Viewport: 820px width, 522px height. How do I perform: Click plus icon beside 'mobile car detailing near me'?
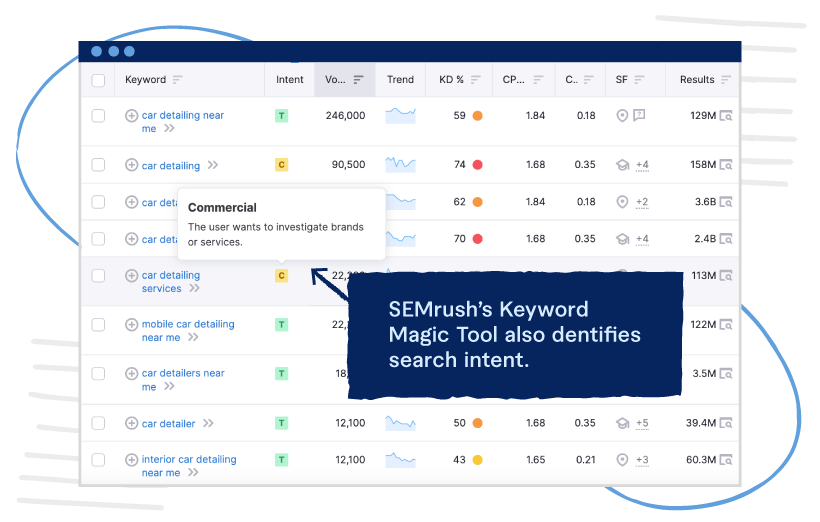pos(131,325)
